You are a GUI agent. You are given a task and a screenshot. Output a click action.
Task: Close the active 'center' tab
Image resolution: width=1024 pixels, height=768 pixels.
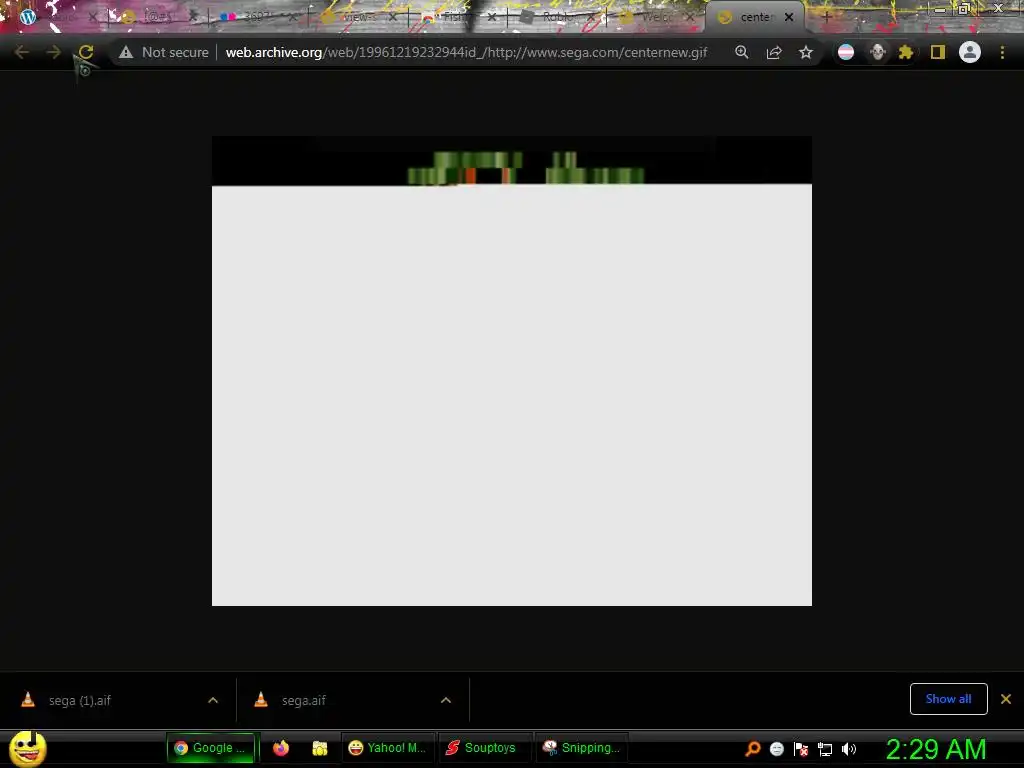(789, 18)
